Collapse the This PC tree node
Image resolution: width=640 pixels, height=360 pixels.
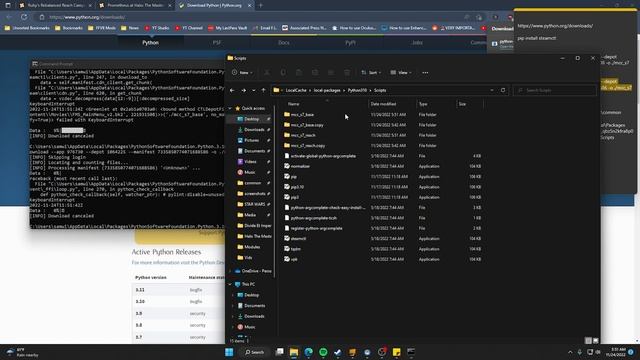point(230,284)
